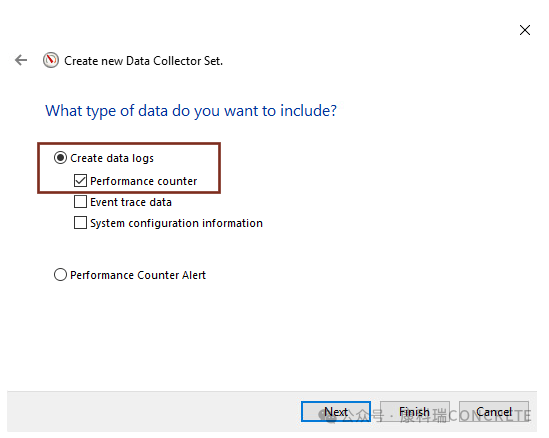Select the Create data logs radio button

point(60,158)
